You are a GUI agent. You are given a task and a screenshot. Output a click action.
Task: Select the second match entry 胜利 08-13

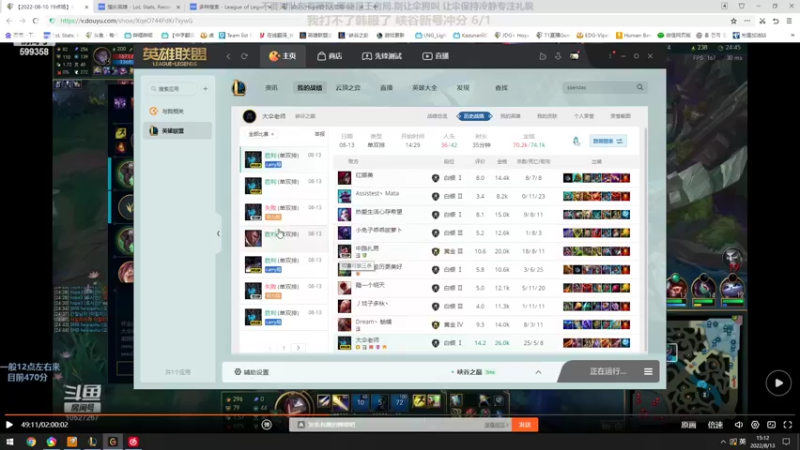tap(284, 185)
